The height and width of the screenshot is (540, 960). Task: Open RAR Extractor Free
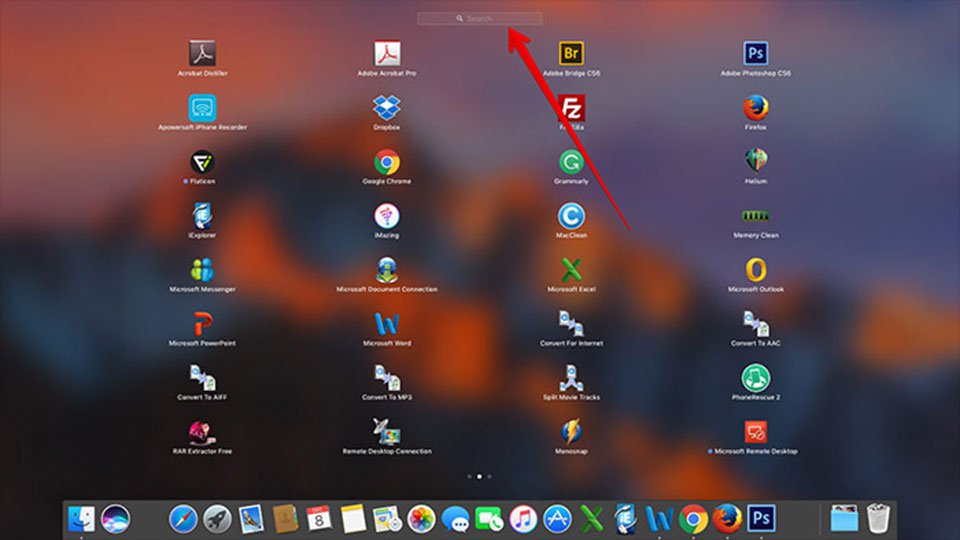point(202,432)
